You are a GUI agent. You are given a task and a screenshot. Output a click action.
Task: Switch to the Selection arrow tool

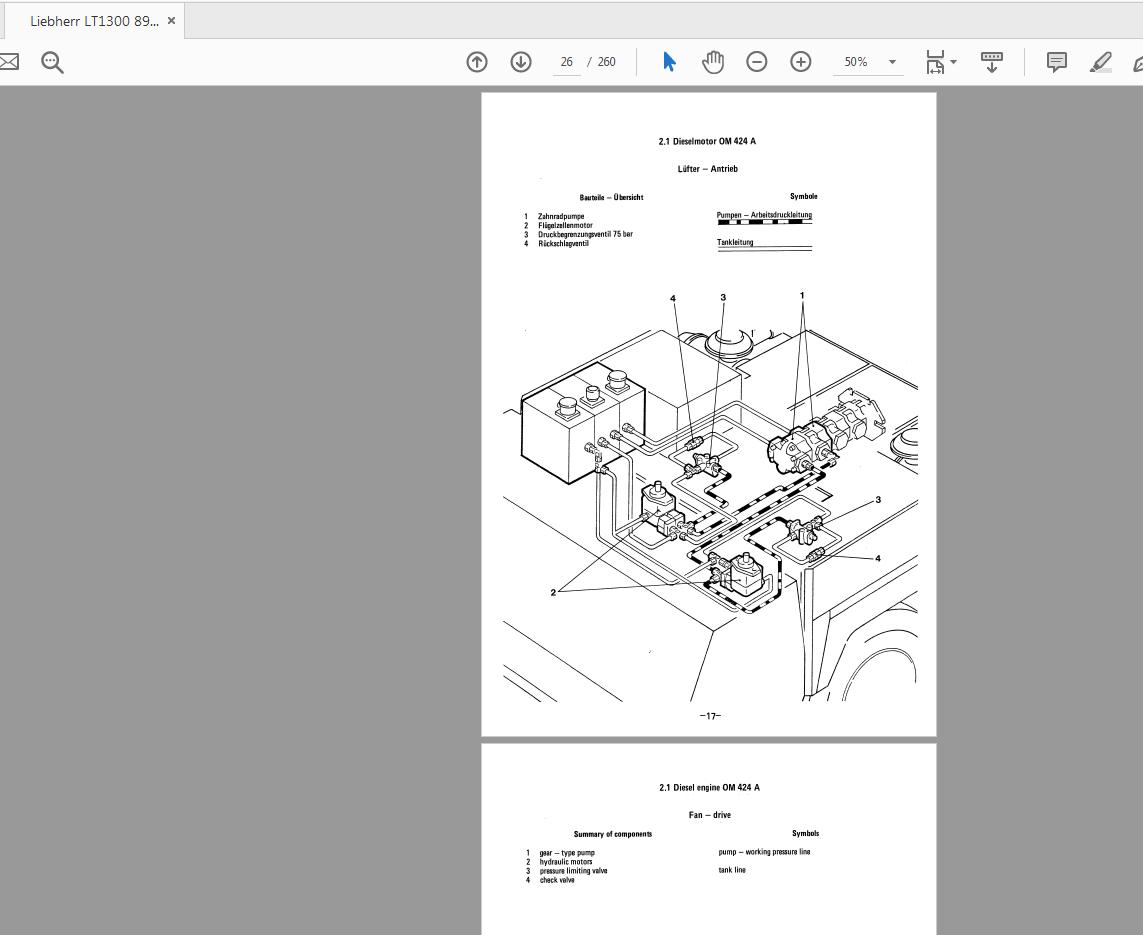pyautogui.click(x=669, y=61)
